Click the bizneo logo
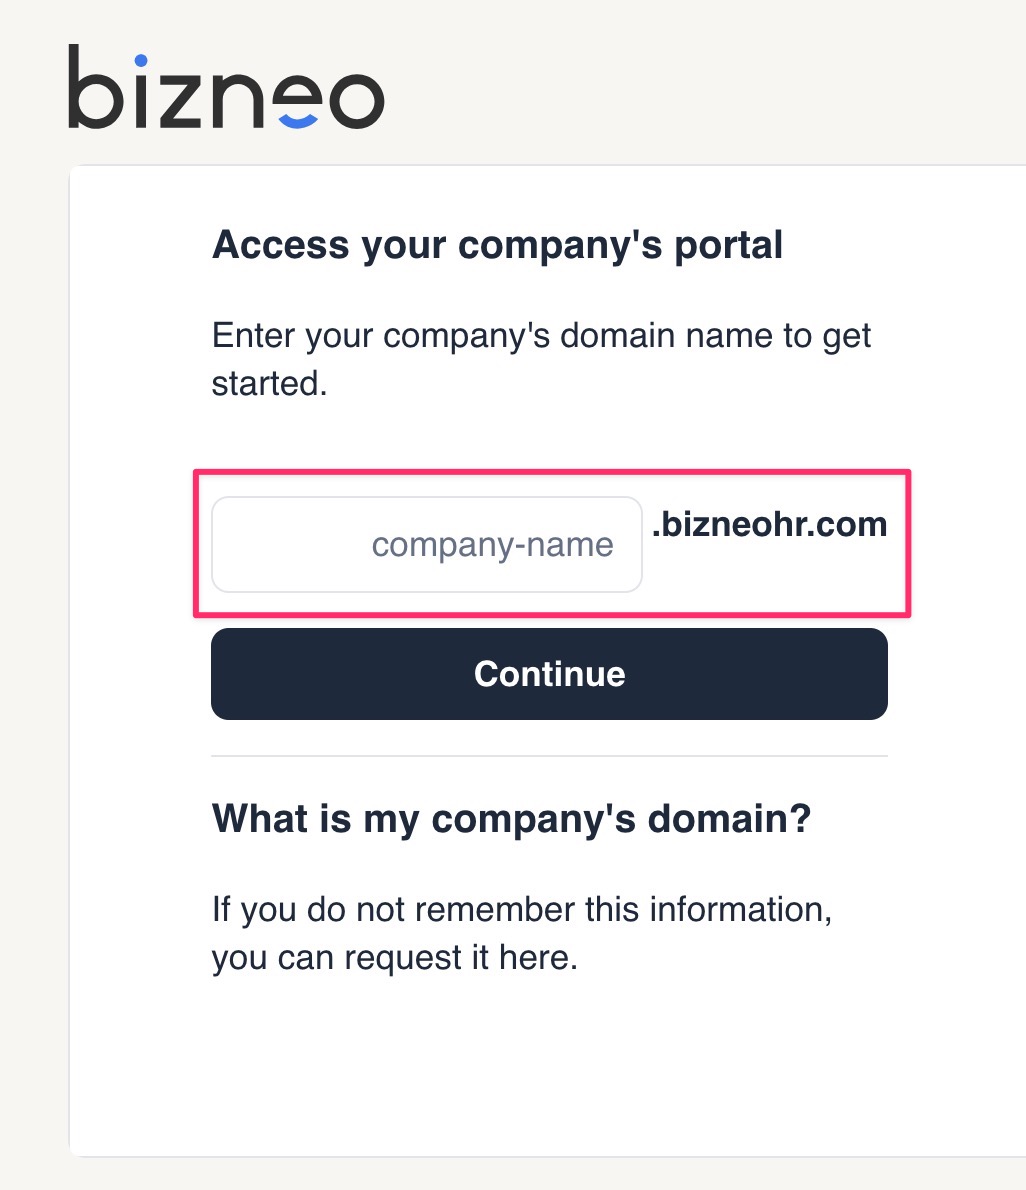 tap(226, 87)
